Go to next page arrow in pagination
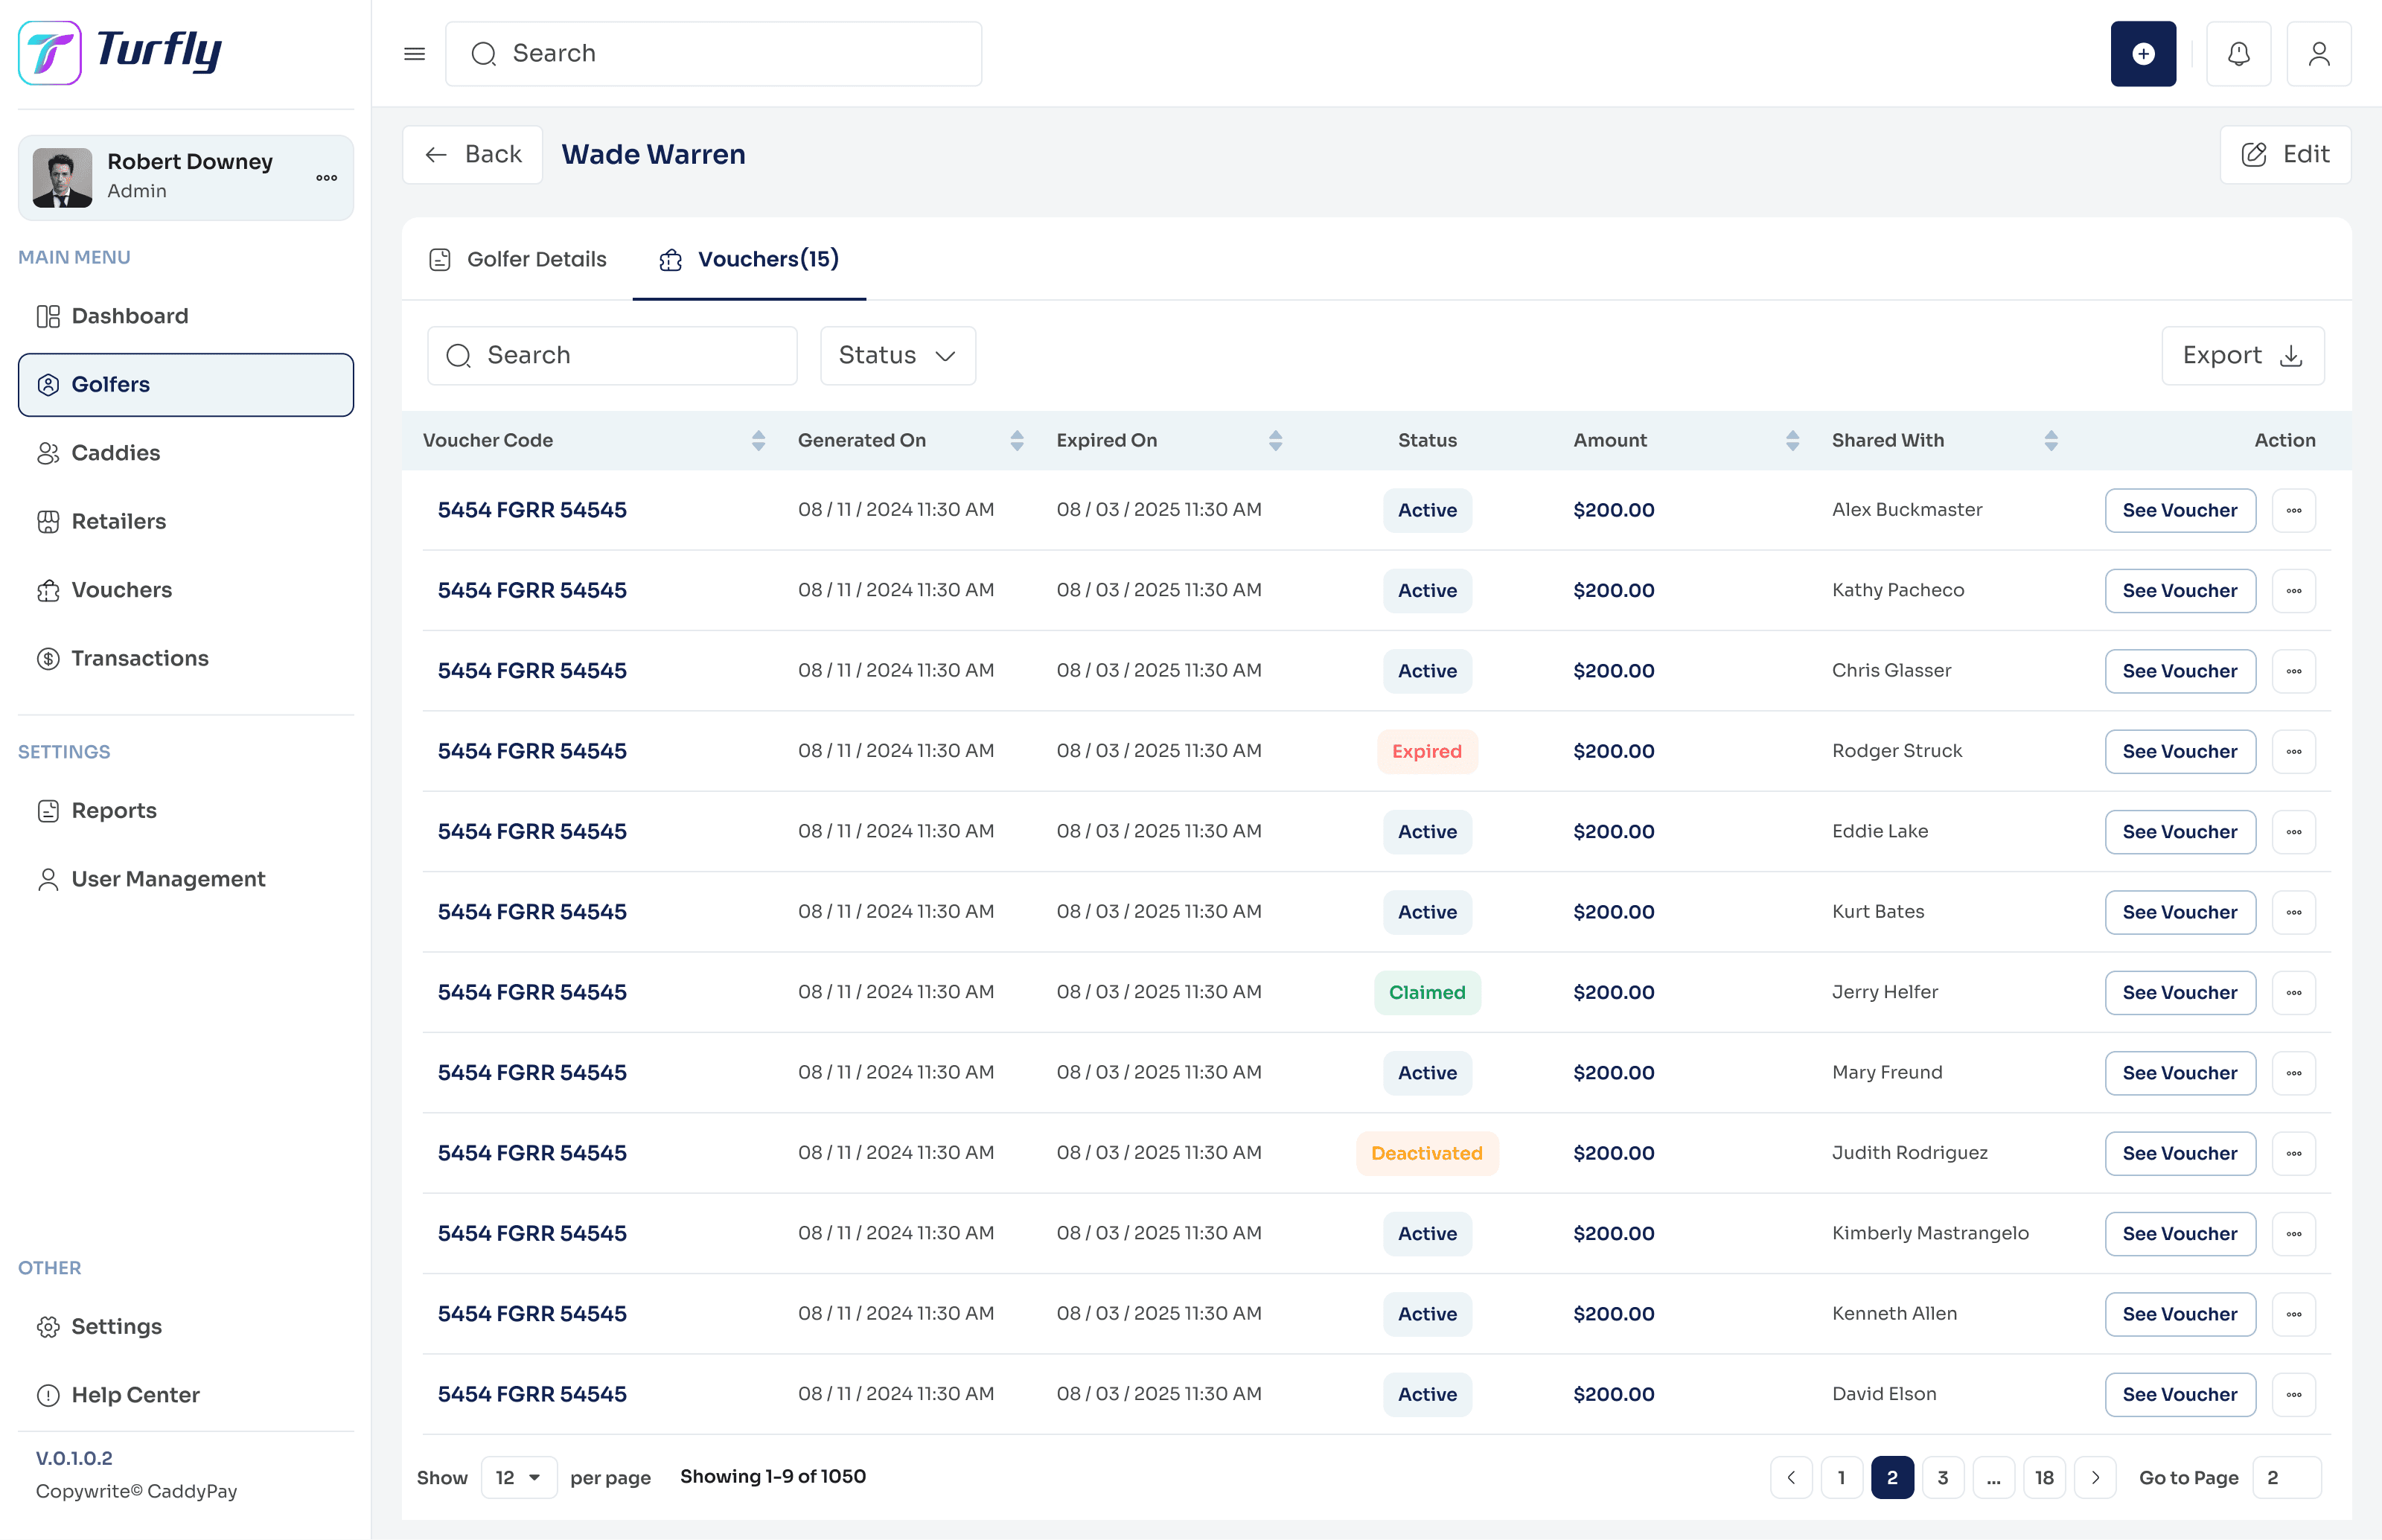 click(2095, 1477)
